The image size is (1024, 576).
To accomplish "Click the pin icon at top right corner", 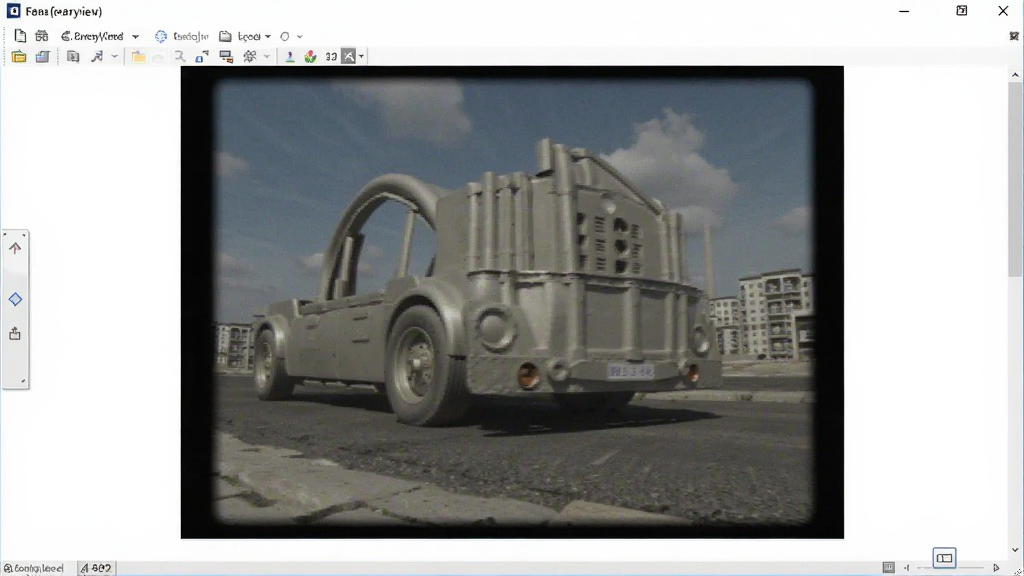I will tap(1014, 36).
